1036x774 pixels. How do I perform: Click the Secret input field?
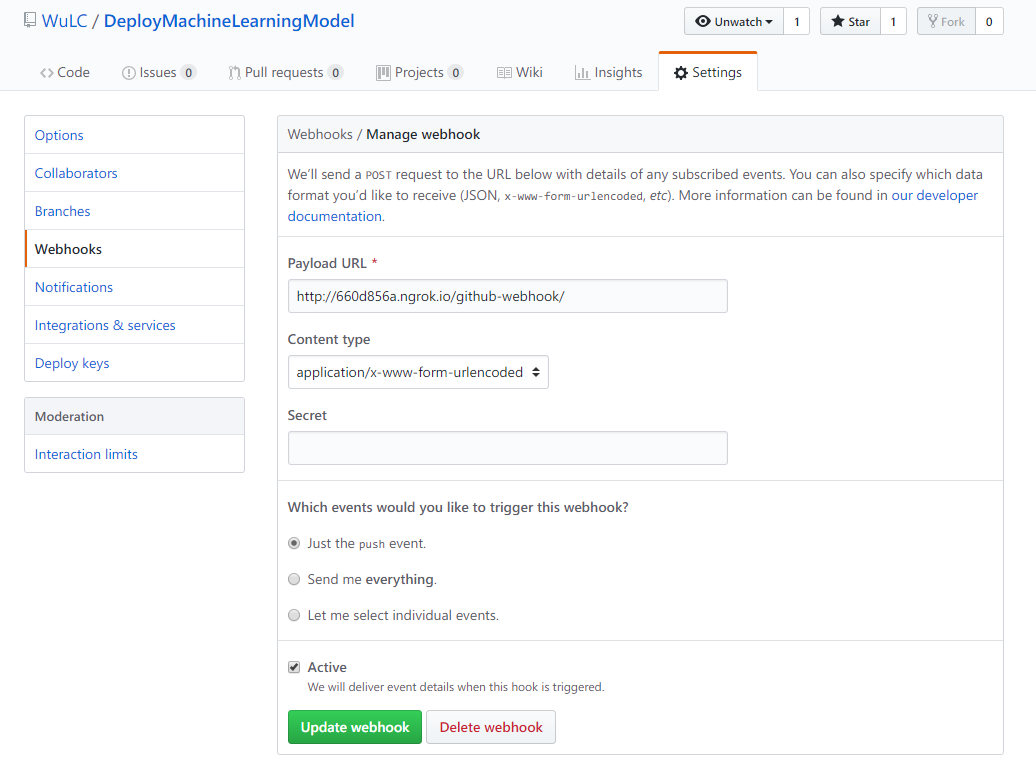pos(507,448)
